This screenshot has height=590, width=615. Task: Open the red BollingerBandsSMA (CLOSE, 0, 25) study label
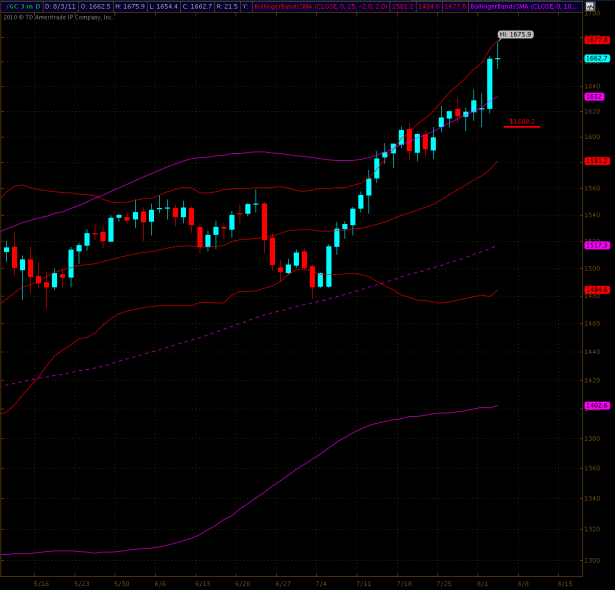point(321,7)
